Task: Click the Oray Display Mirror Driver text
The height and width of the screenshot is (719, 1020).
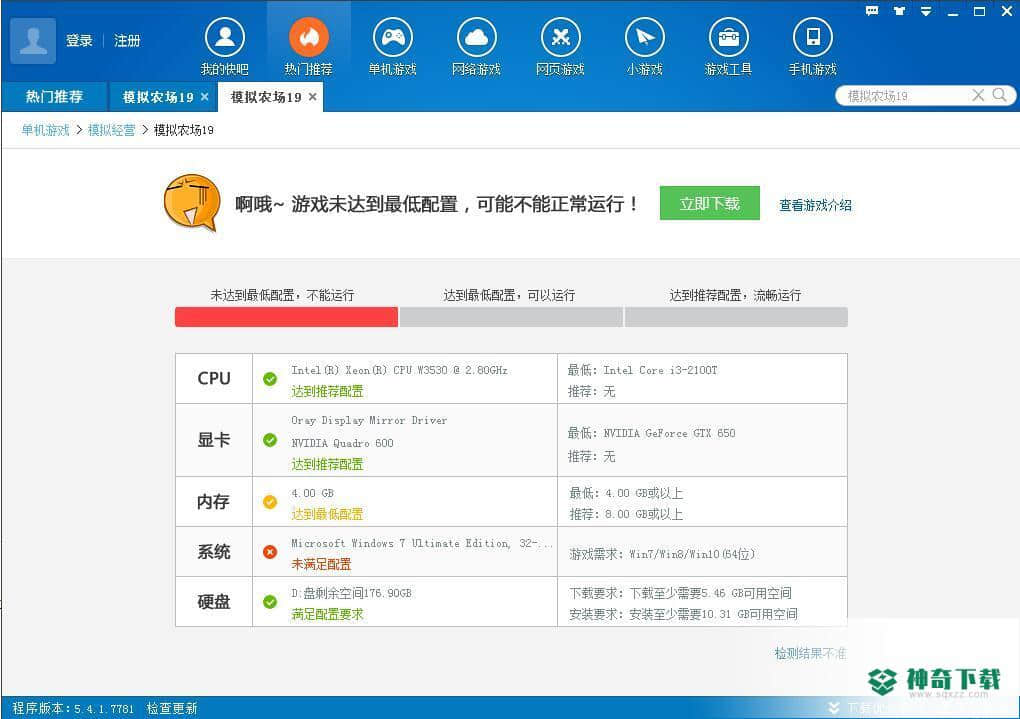Action: point(369,420)
